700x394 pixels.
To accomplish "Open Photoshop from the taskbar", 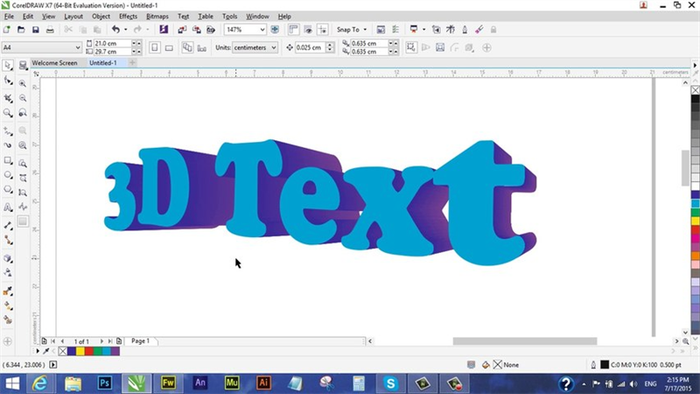I will click(x=104, y=383).
